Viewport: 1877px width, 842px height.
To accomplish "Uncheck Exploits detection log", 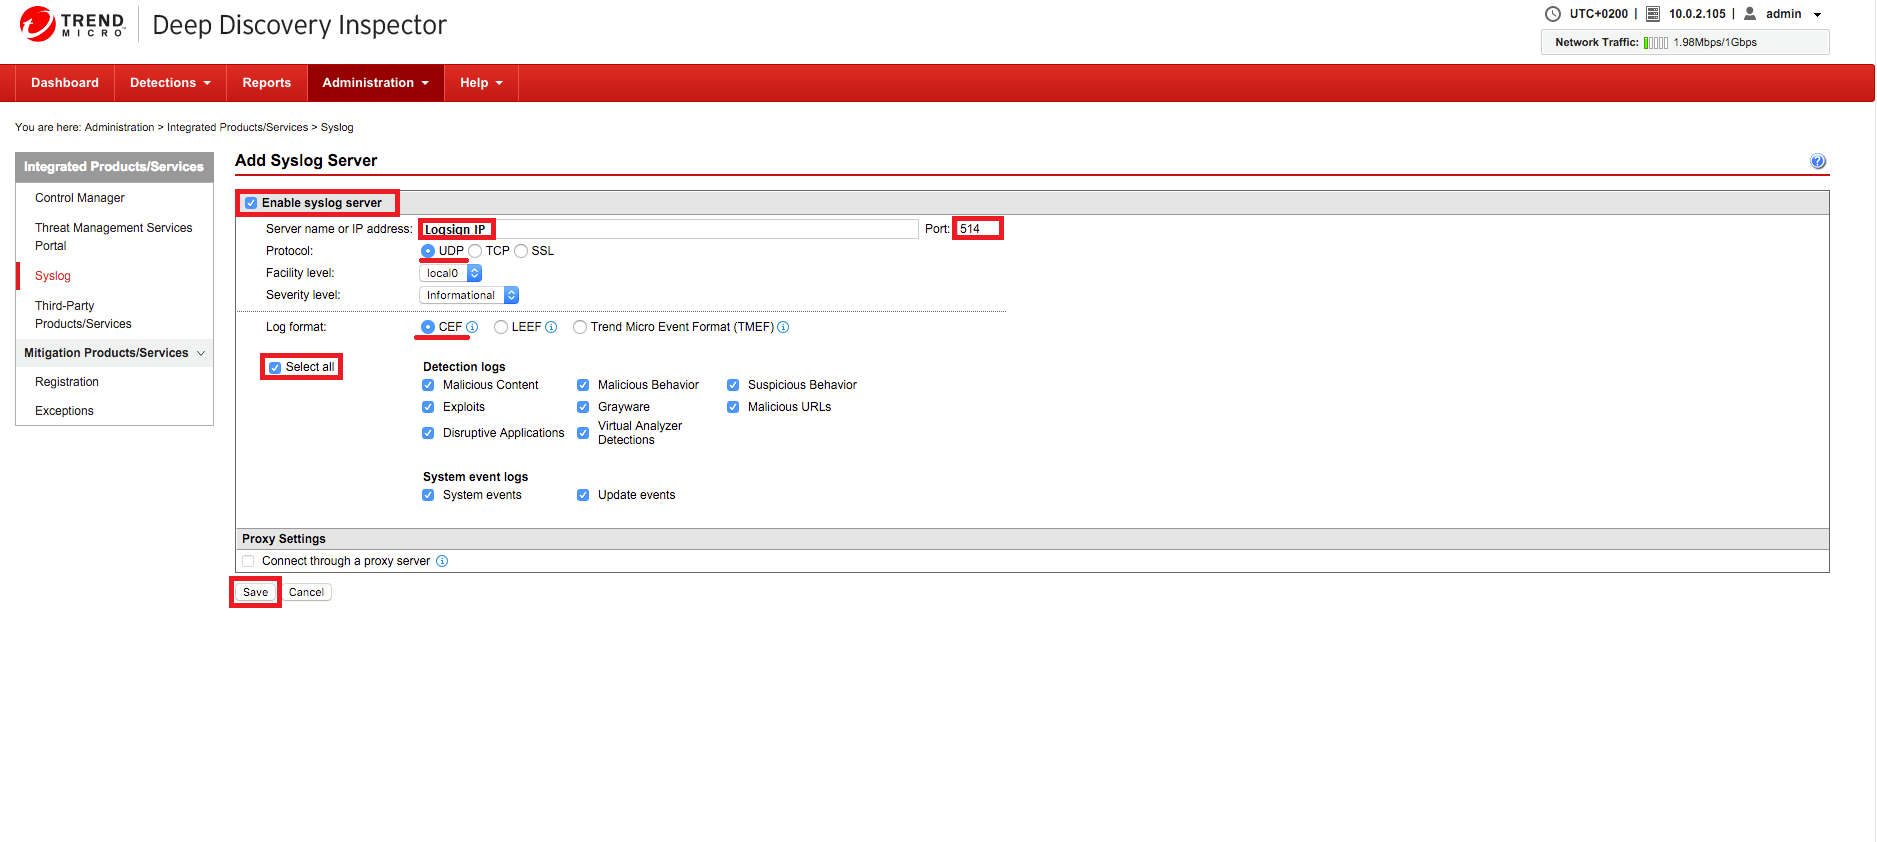I will [428, 407].
